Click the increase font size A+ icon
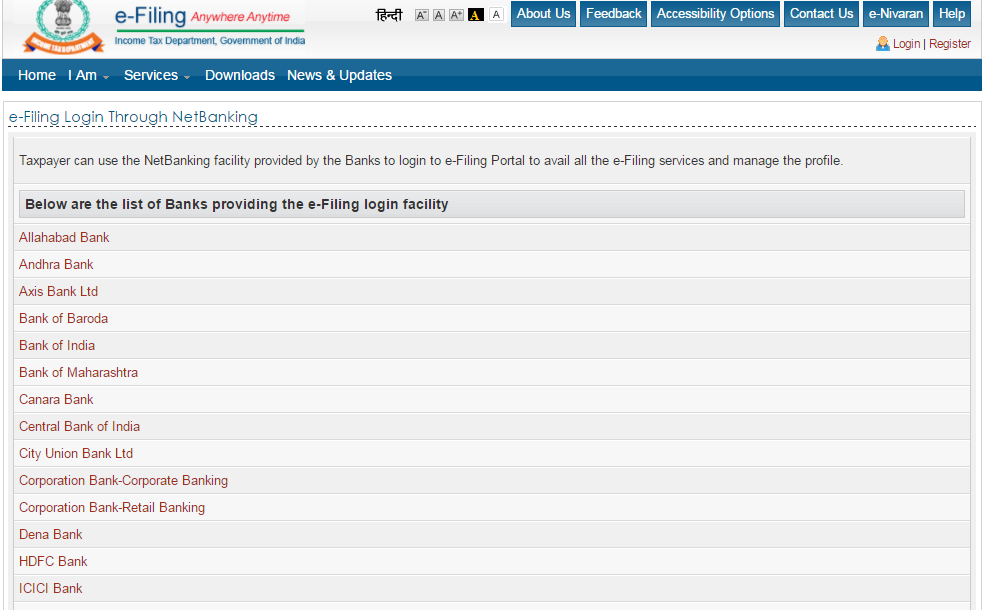Screen dimensions: 992x610 (456, 15)
